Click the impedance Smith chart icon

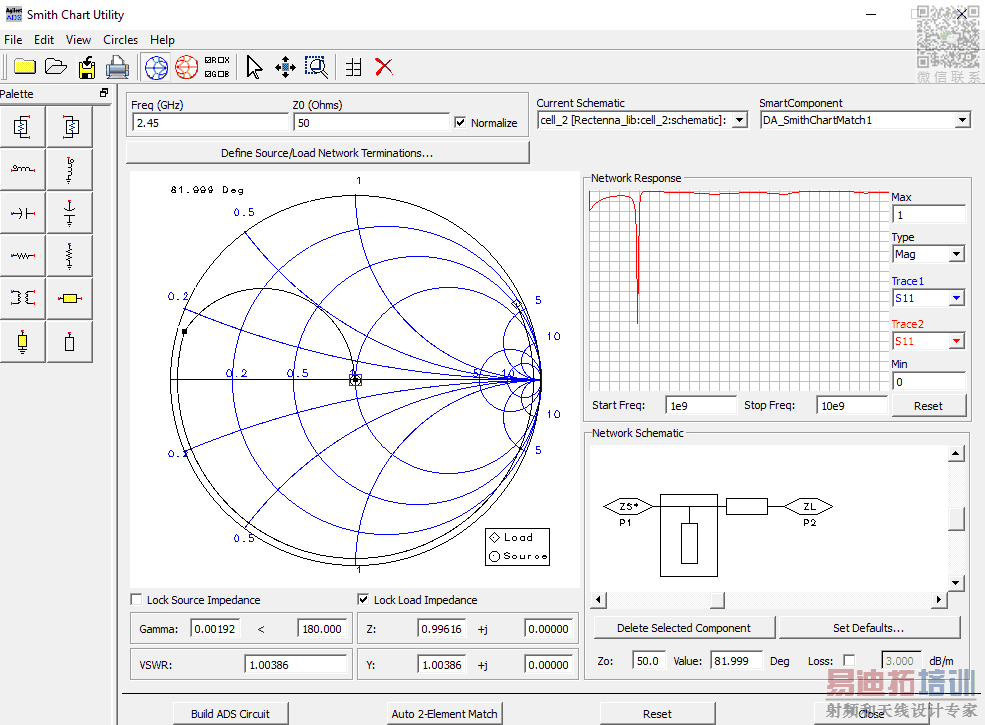[156, 67]
